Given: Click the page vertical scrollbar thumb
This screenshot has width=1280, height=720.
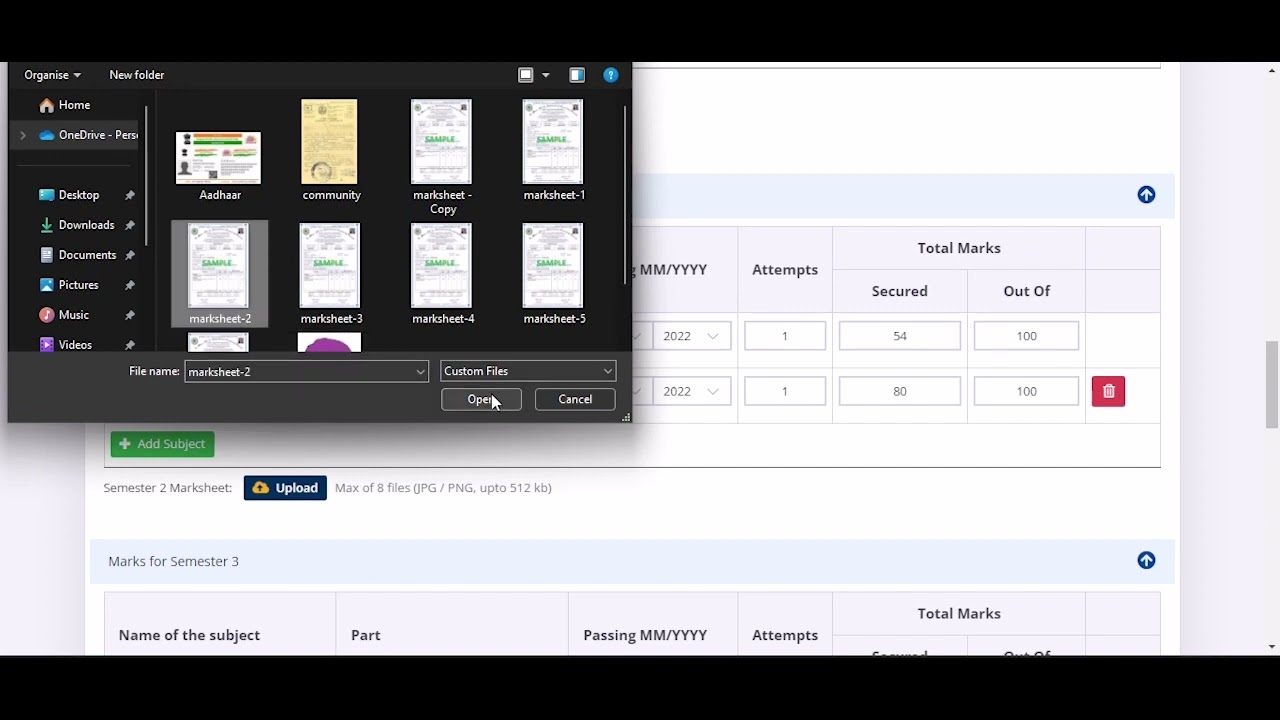Looking at the screenshot, I should click(x=1272, y=385).
